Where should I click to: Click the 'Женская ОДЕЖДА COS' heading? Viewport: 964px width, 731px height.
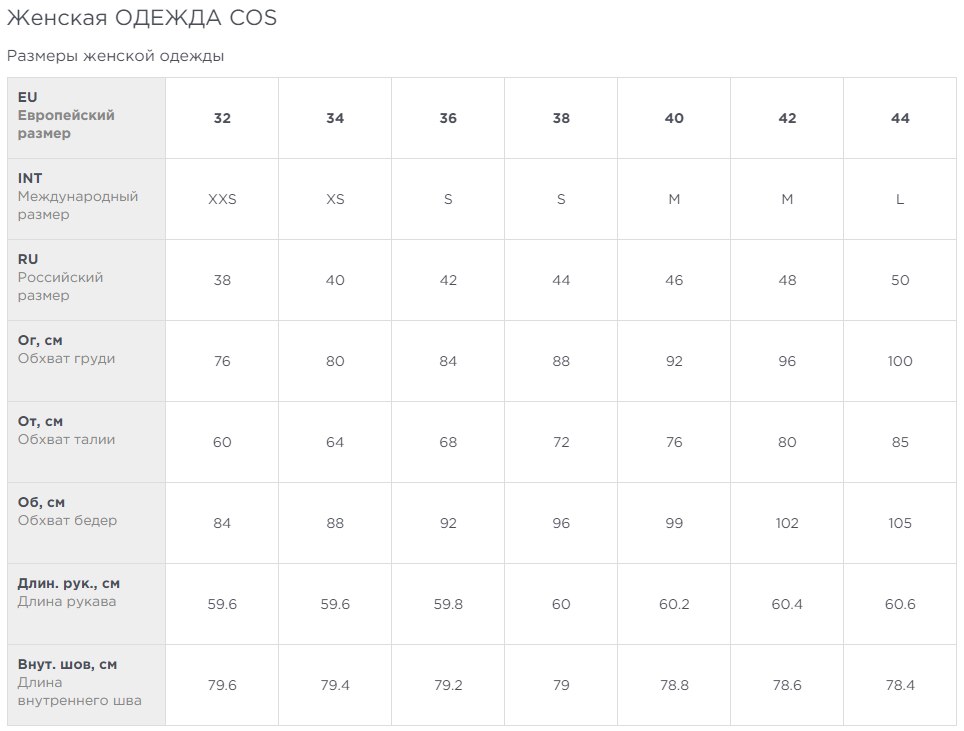[x=141, y=18]
